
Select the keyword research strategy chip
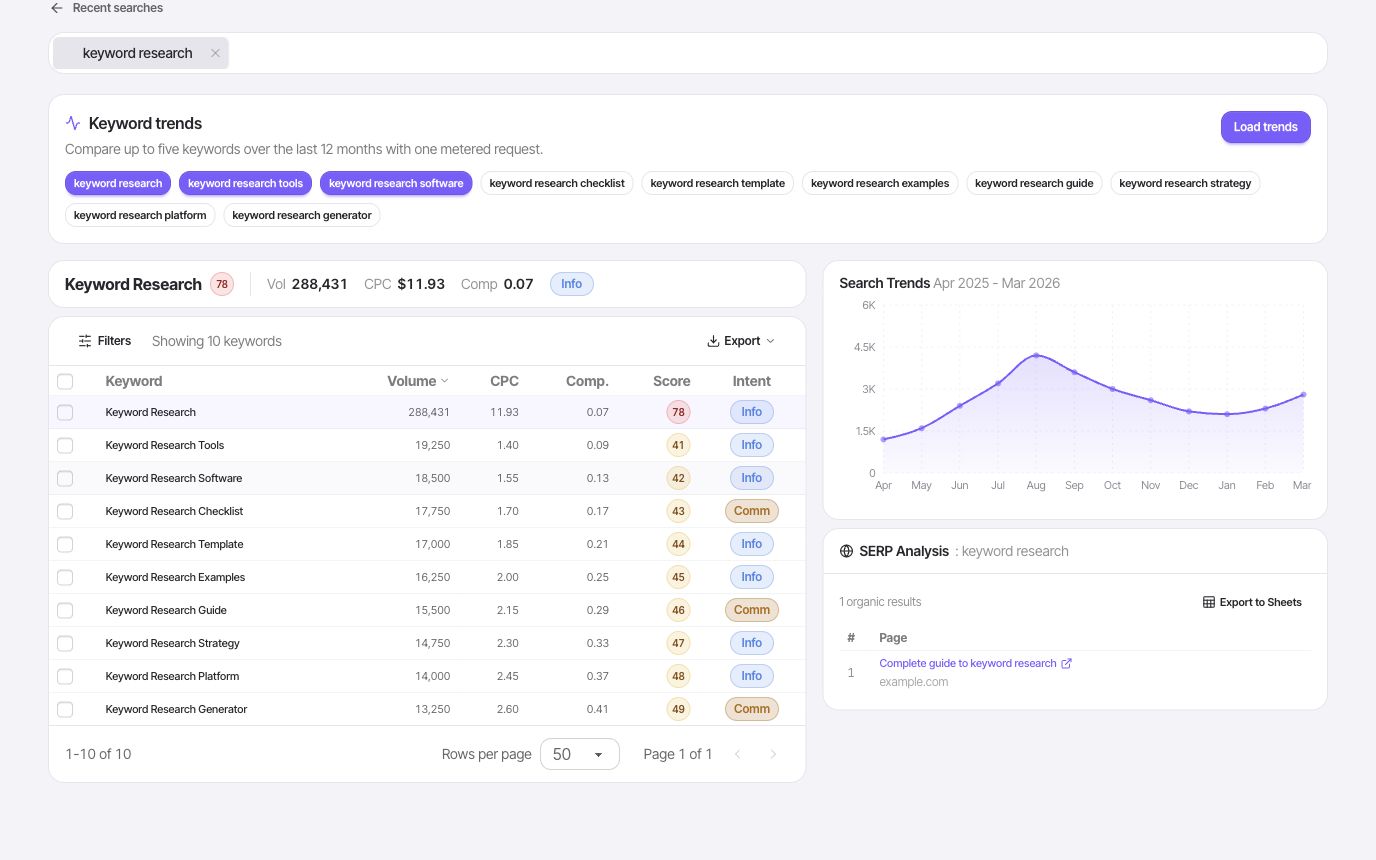(1185, 183)
